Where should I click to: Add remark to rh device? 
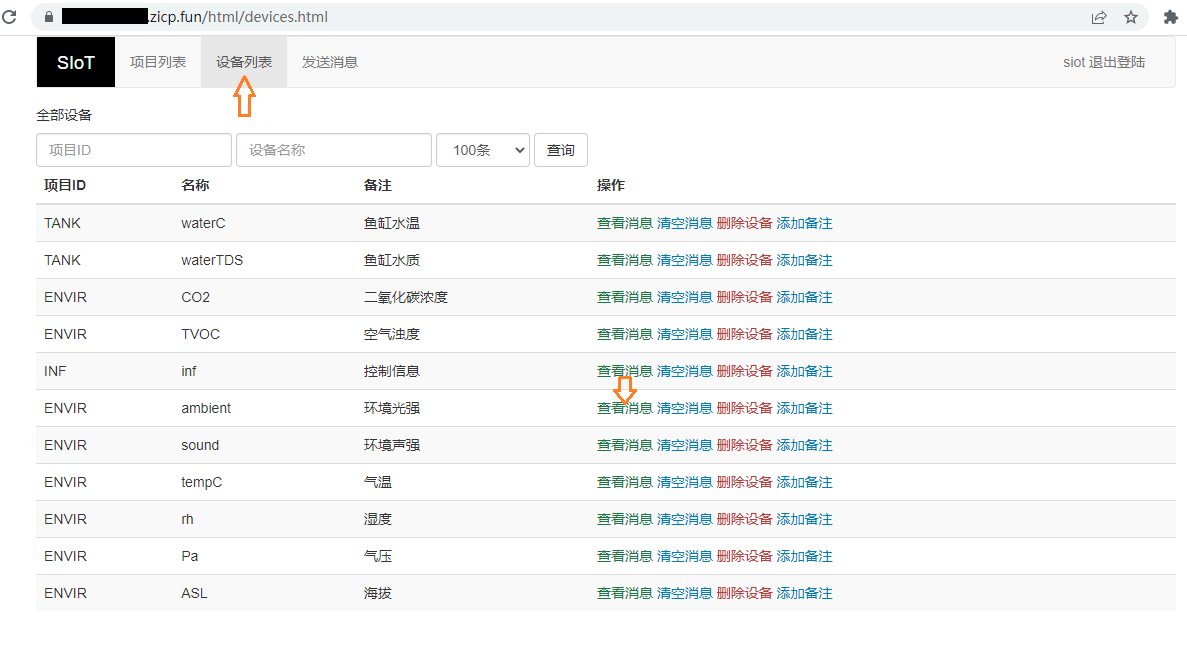coord(804,520)
